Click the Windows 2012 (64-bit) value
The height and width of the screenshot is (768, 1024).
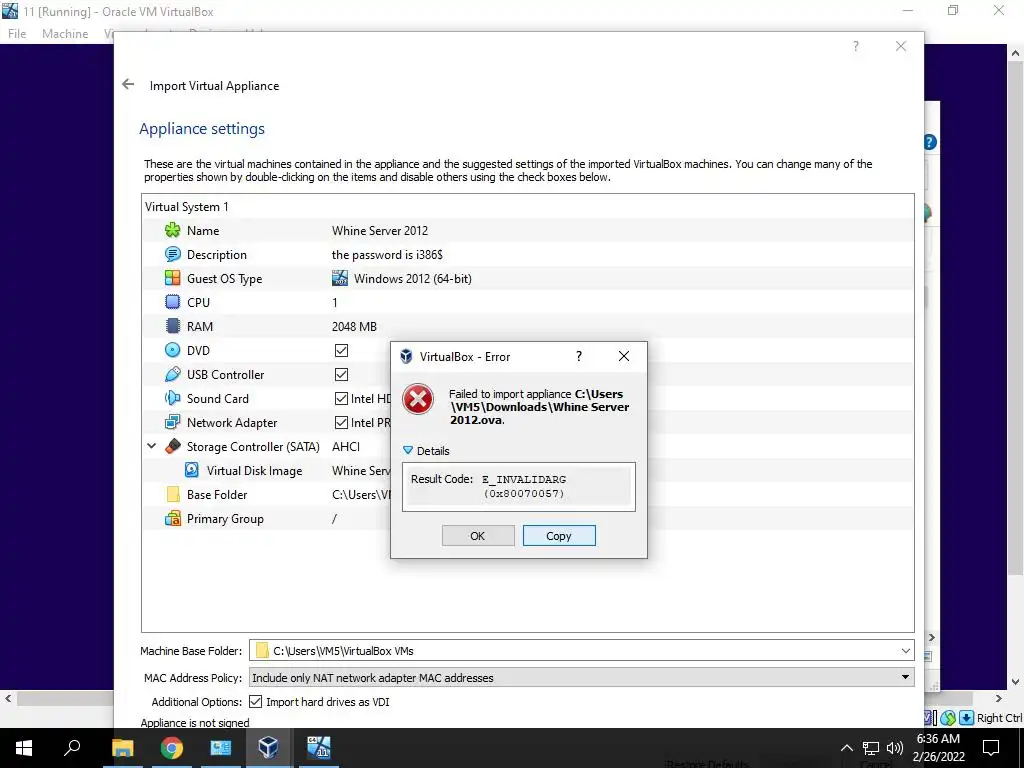[413, 278]
